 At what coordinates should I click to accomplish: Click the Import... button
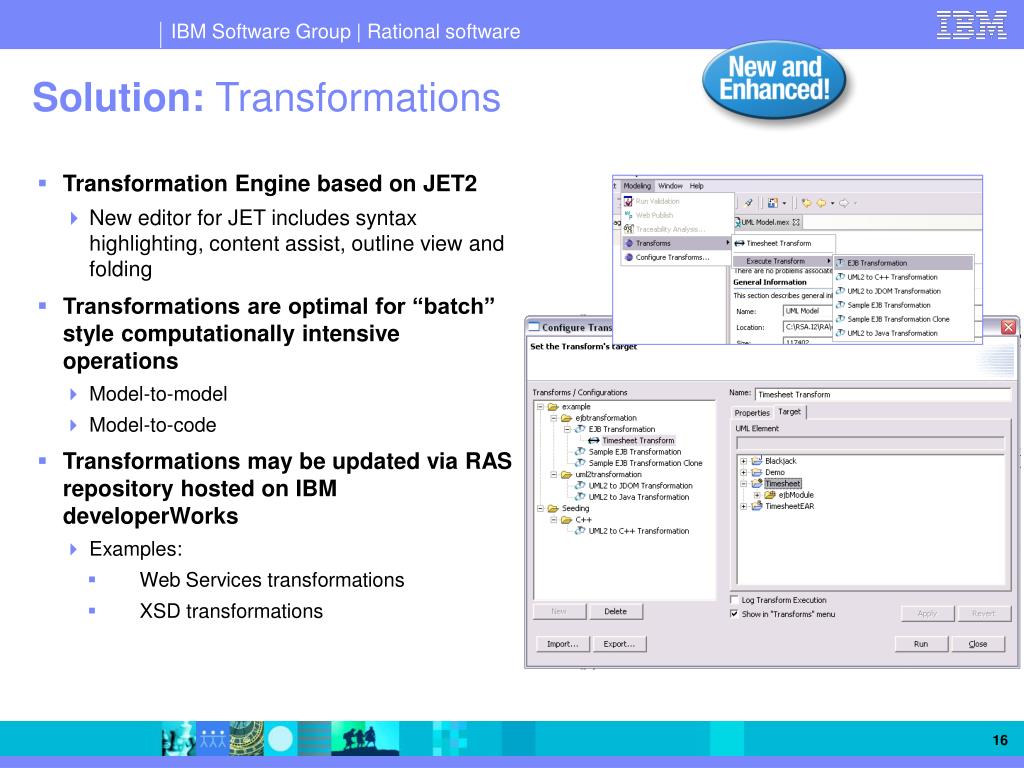tap(562, 644)
